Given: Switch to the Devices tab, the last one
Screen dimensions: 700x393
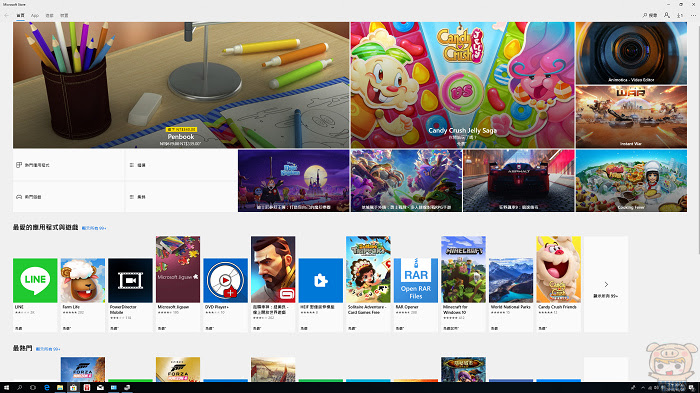Looking at the screenshot, I should point(64,15).
